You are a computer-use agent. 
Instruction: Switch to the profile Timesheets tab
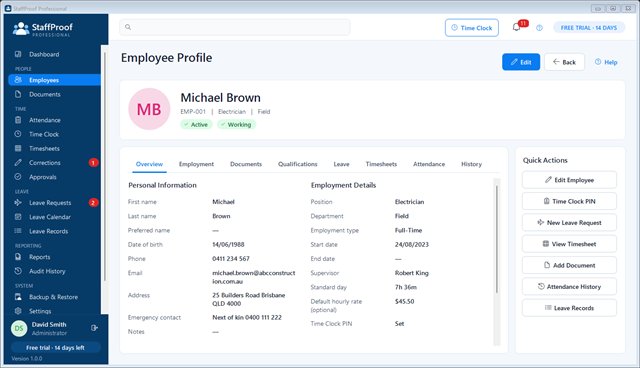point(381,164)
